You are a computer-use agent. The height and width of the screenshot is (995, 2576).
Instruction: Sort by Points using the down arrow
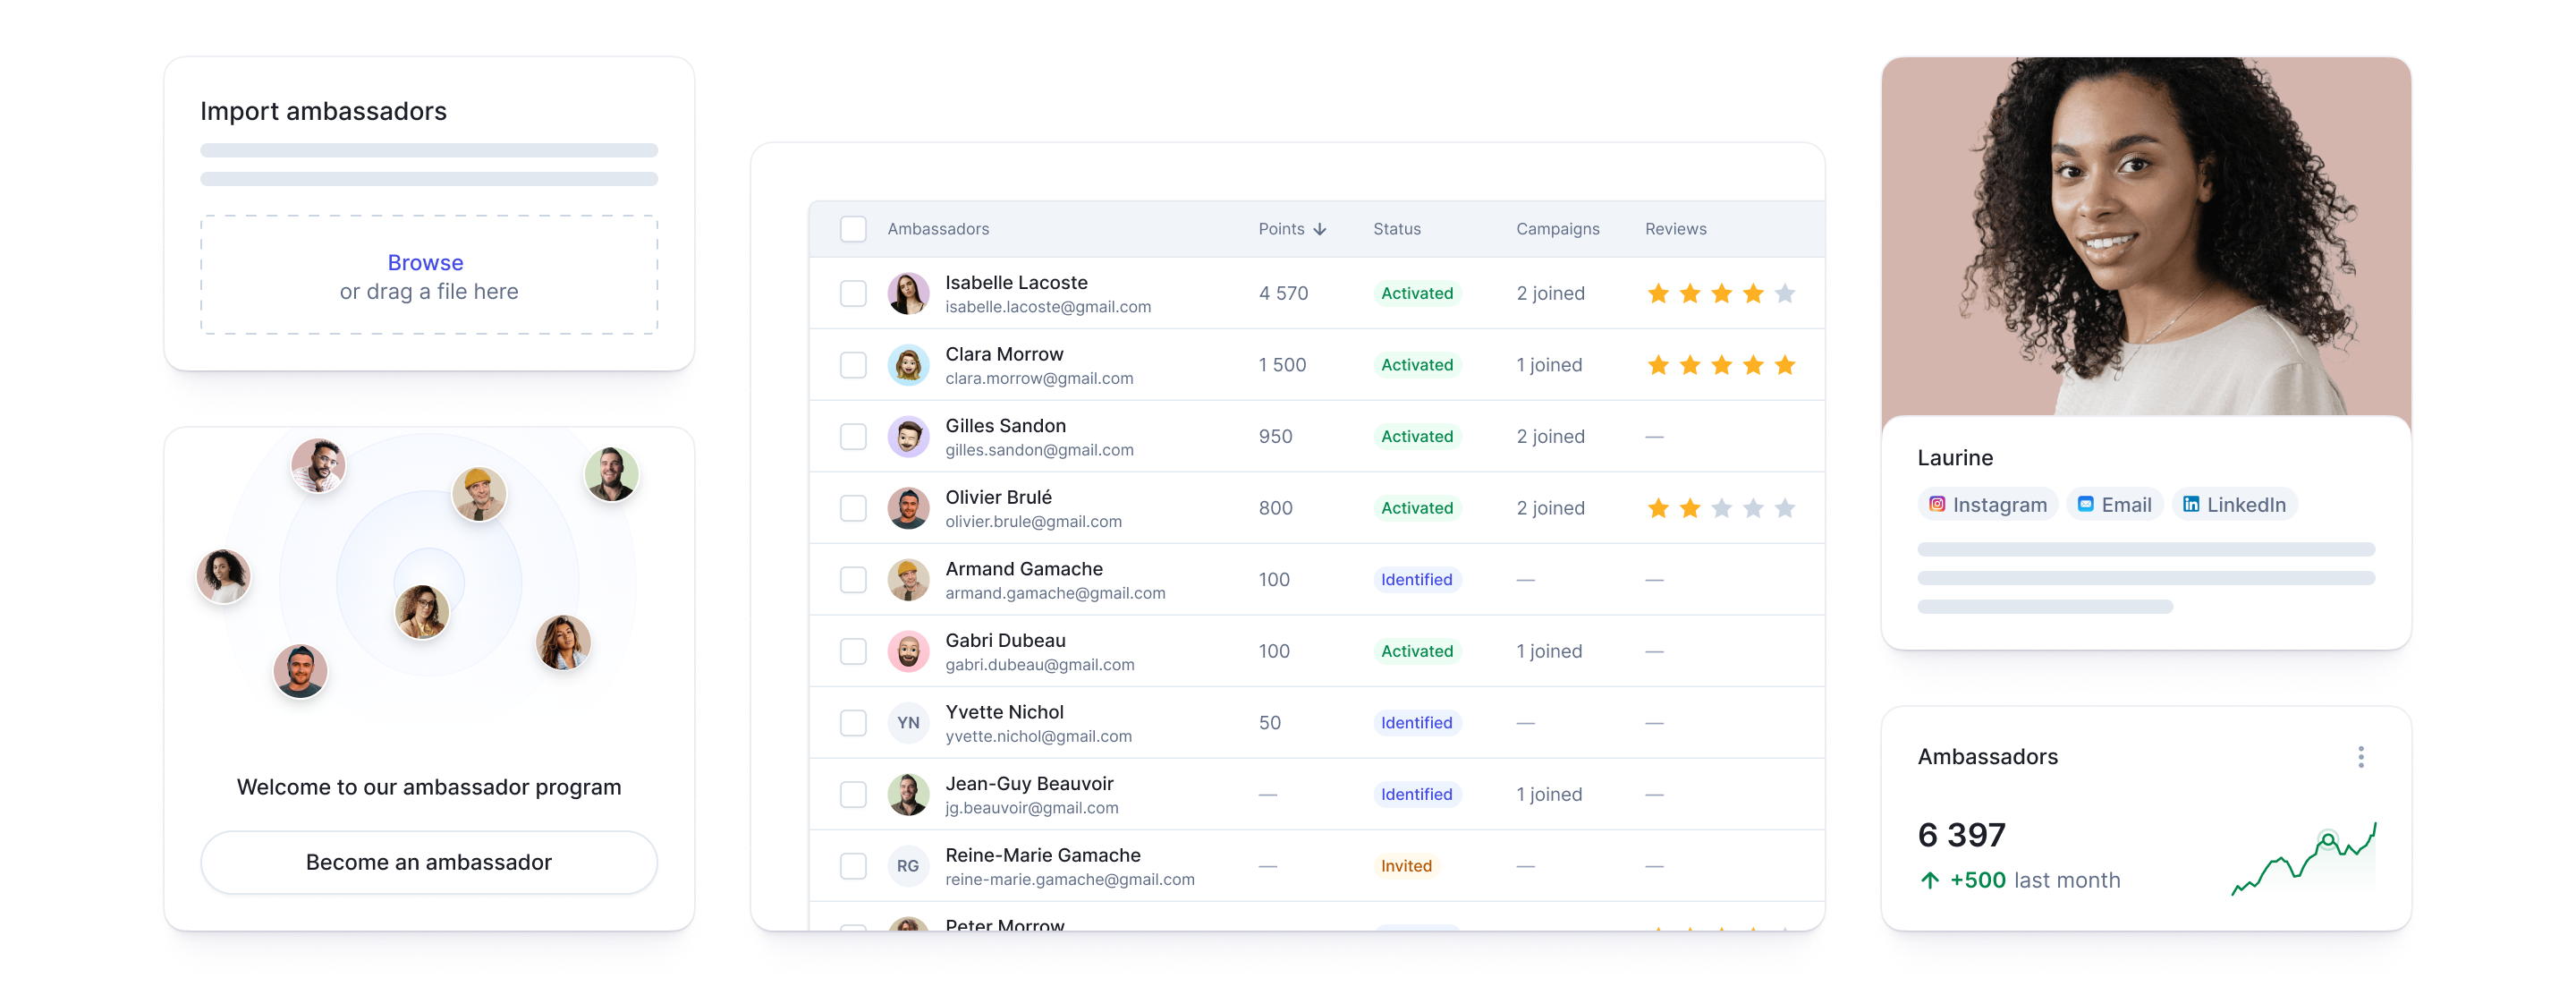(1320, 229)
